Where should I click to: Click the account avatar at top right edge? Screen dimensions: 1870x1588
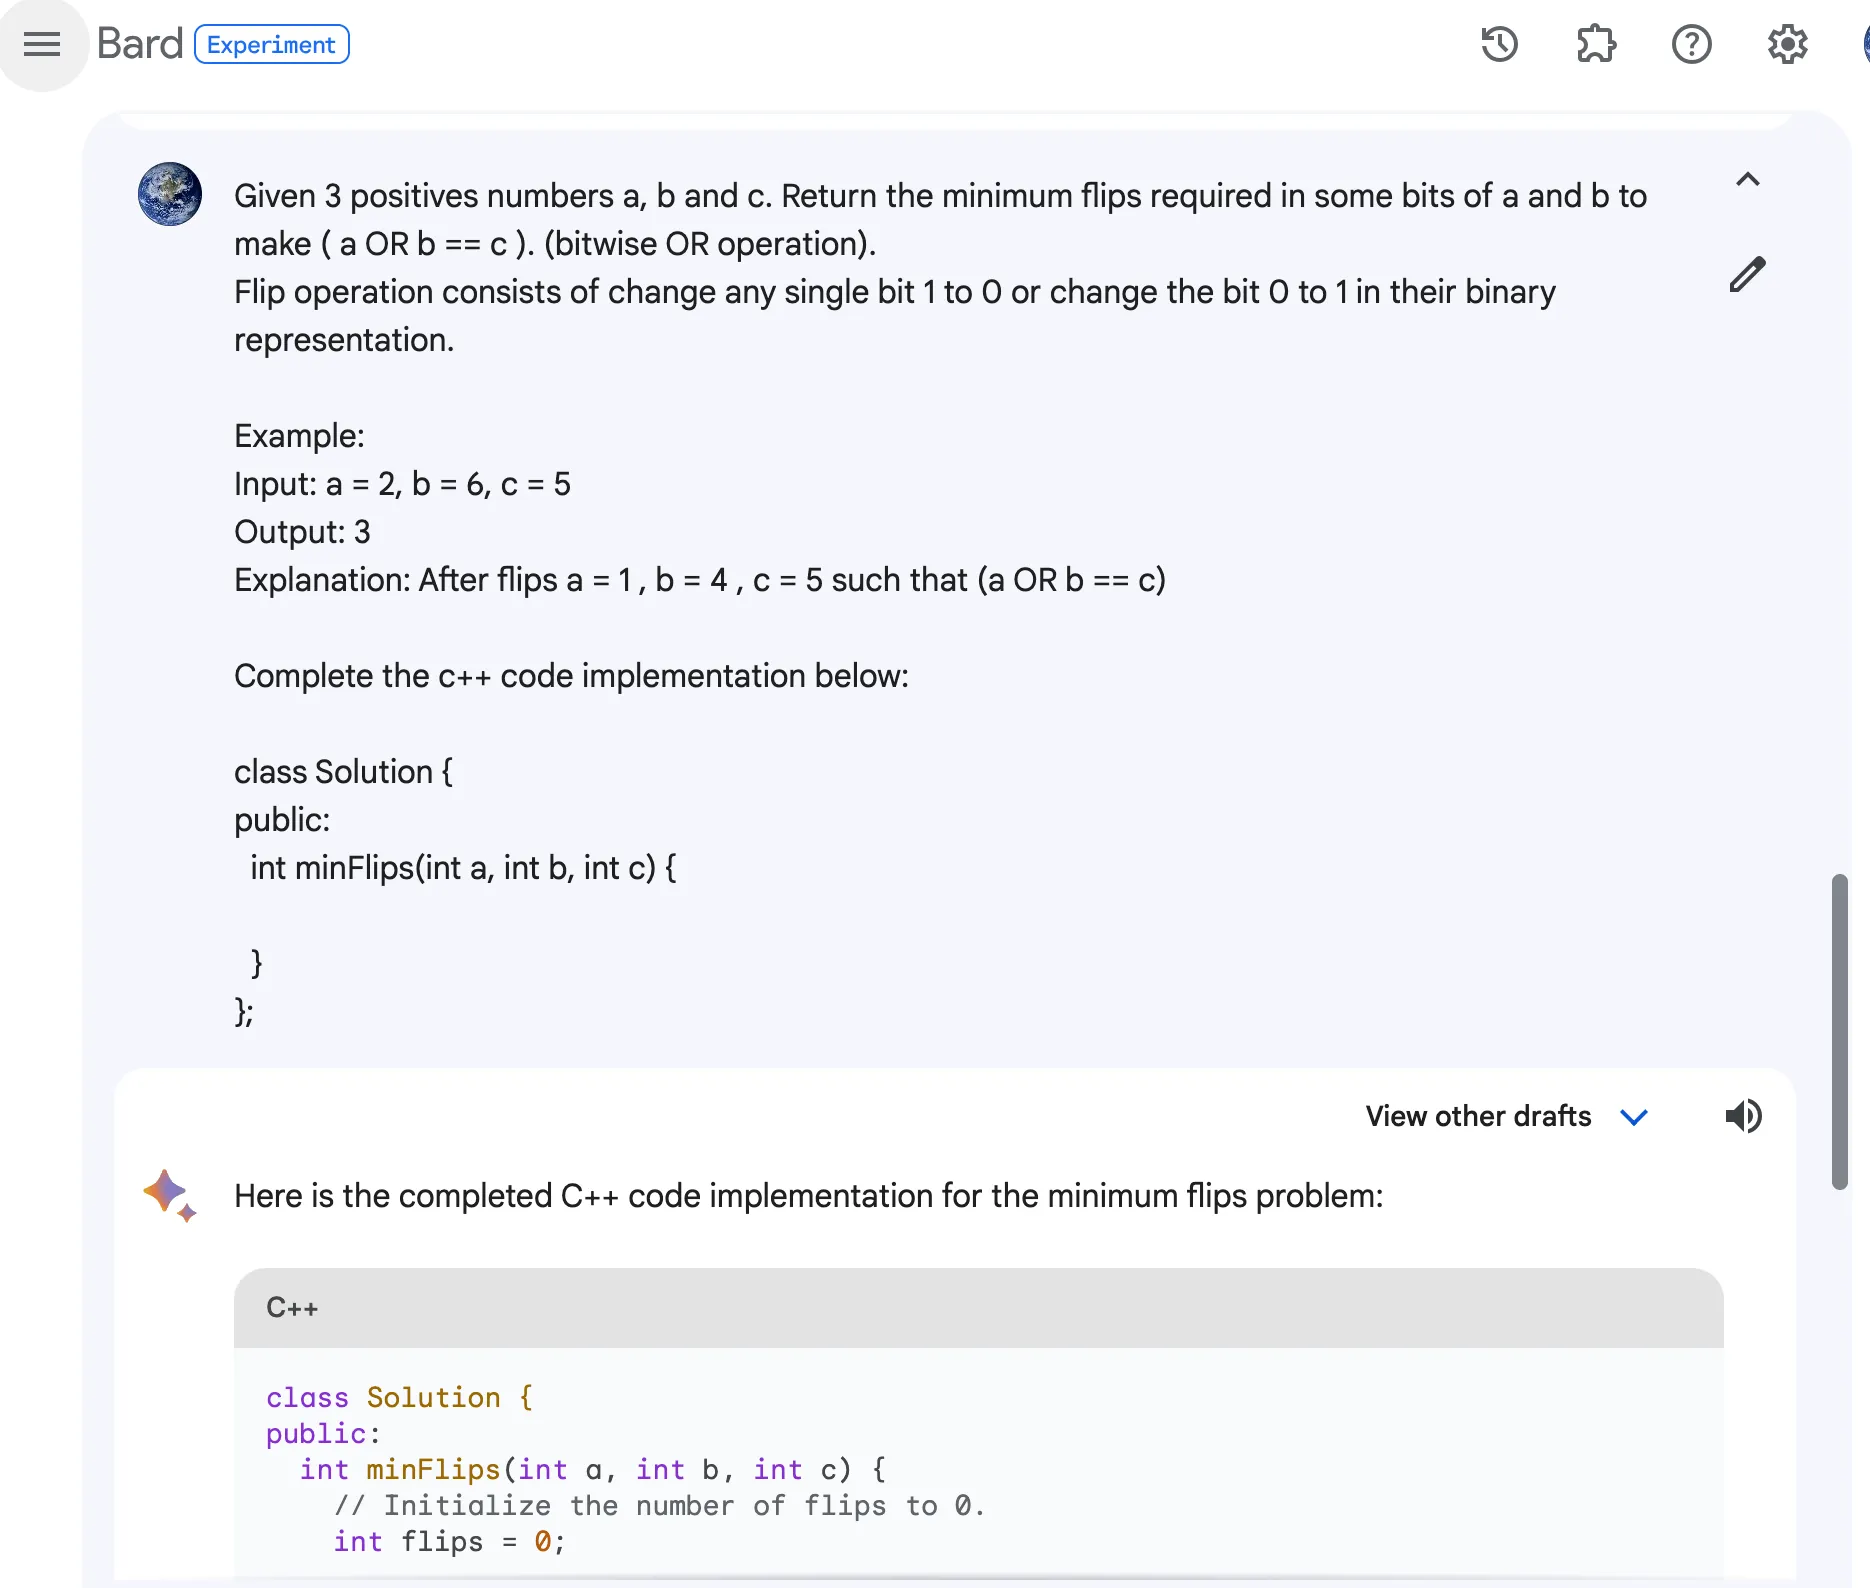[x=1864, y=44]
